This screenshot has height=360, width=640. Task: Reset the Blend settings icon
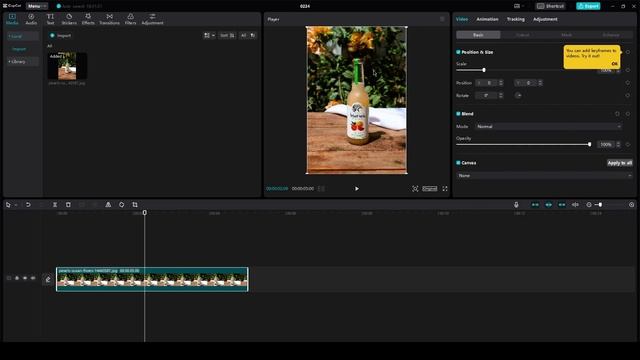click(617, 114)
